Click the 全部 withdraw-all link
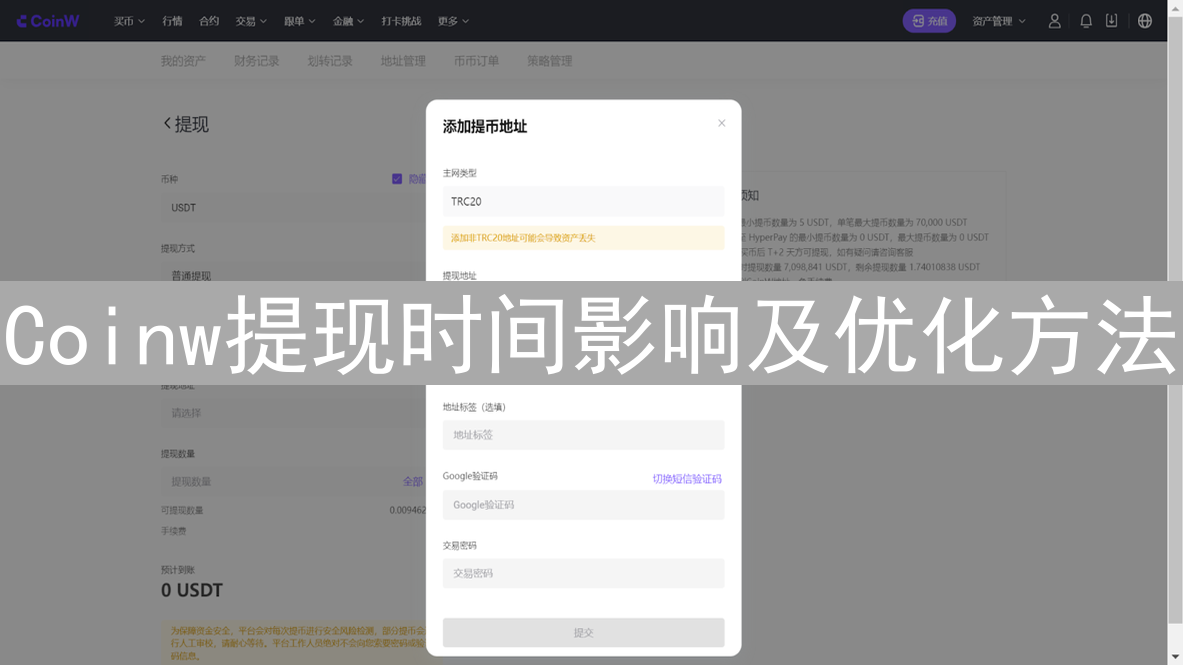 413,482
